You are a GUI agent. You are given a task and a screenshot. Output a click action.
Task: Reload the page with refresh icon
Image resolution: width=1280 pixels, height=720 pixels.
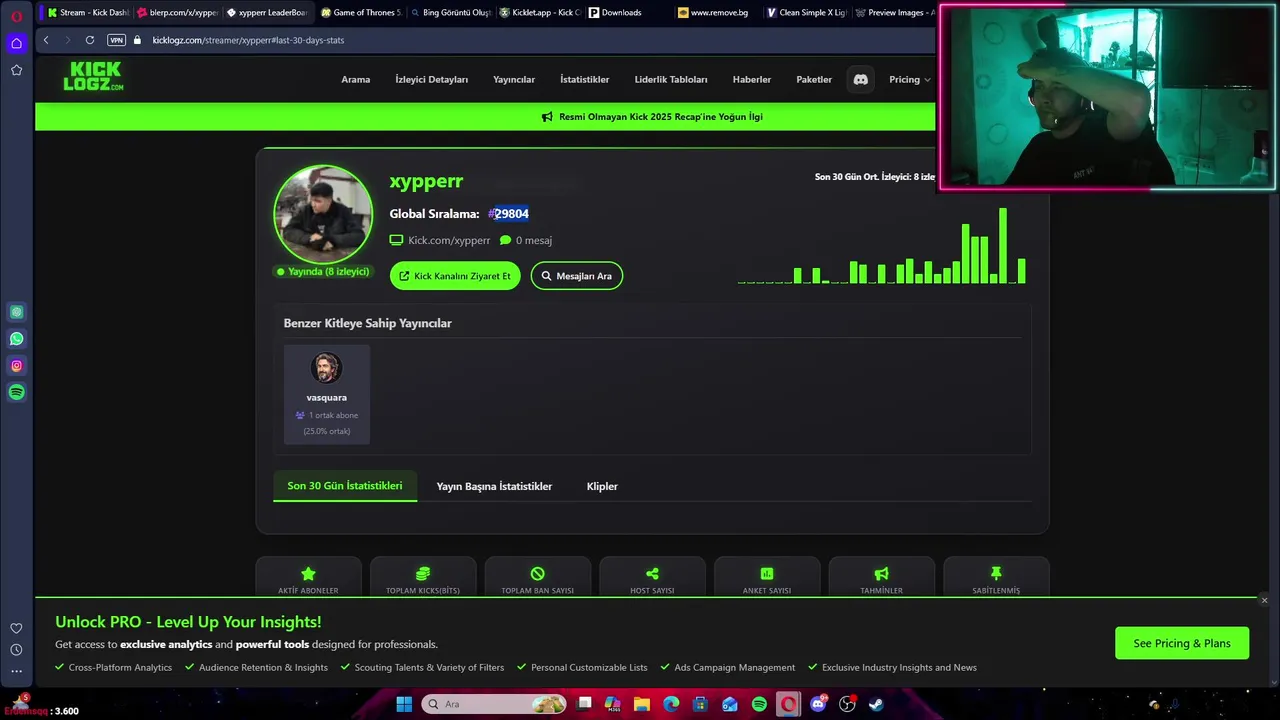tap(90, 40)
